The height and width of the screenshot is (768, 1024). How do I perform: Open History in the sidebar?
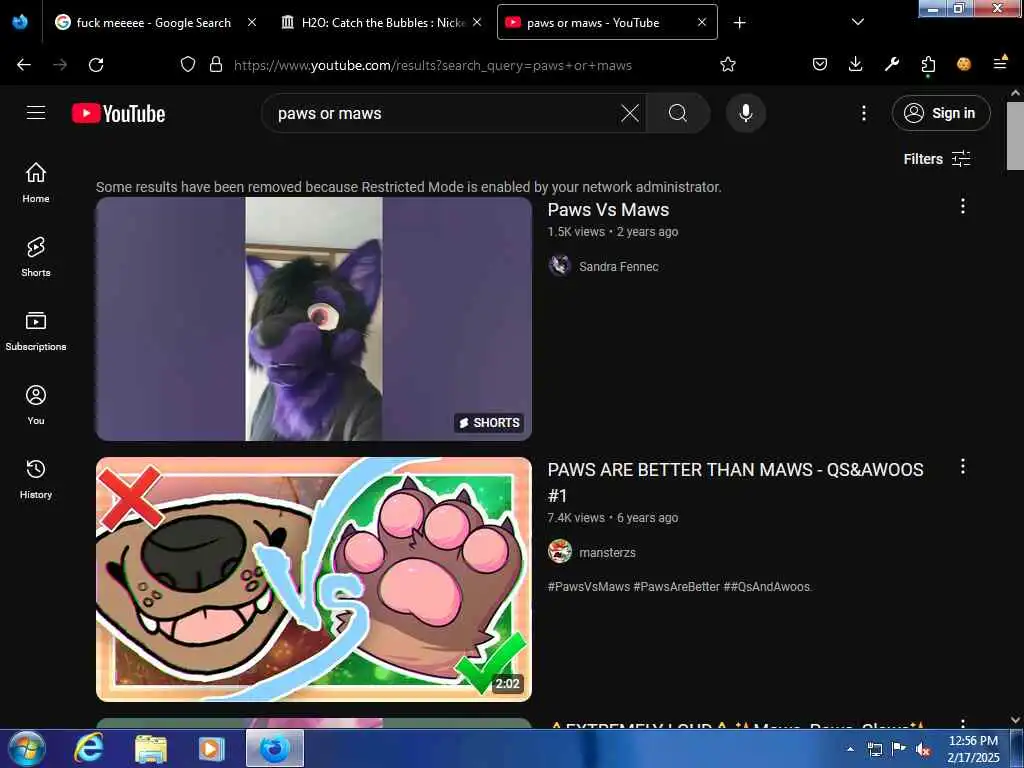click(x=36, y=479)
